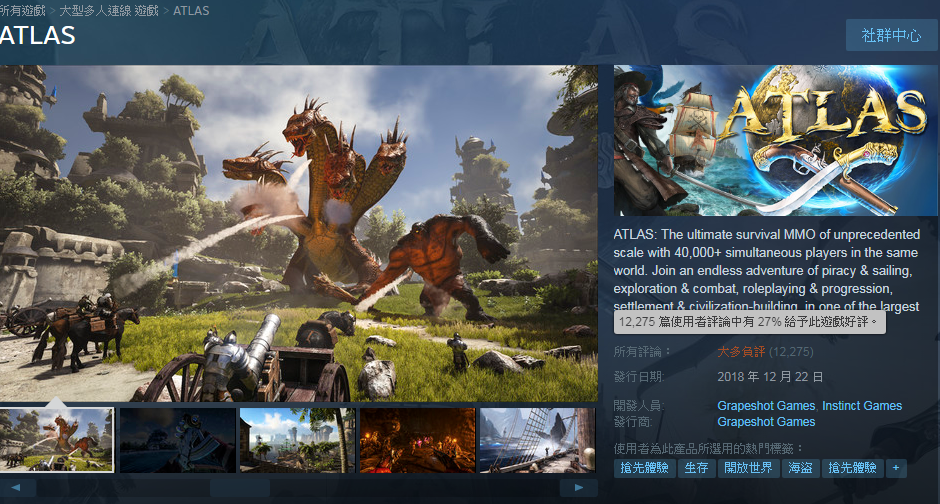
Task: Open 大型多人連線 遊戲 breadcrumb link
Action: point(109,11)
